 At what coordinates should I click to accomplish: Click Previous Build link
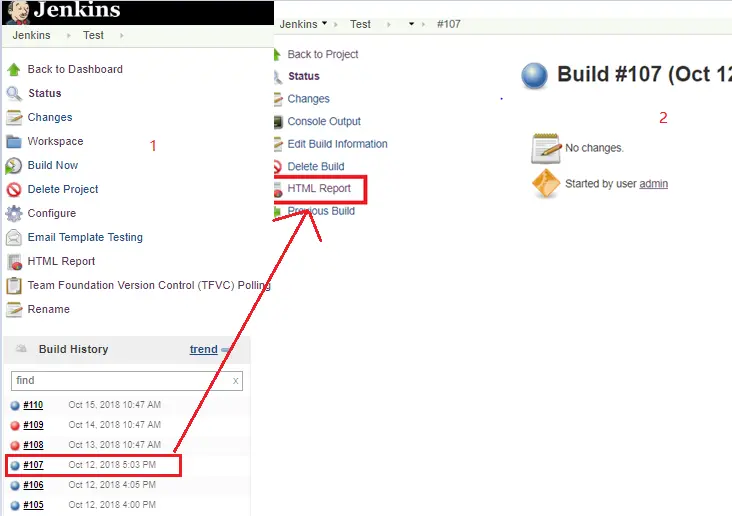click(x=321, y=211)
